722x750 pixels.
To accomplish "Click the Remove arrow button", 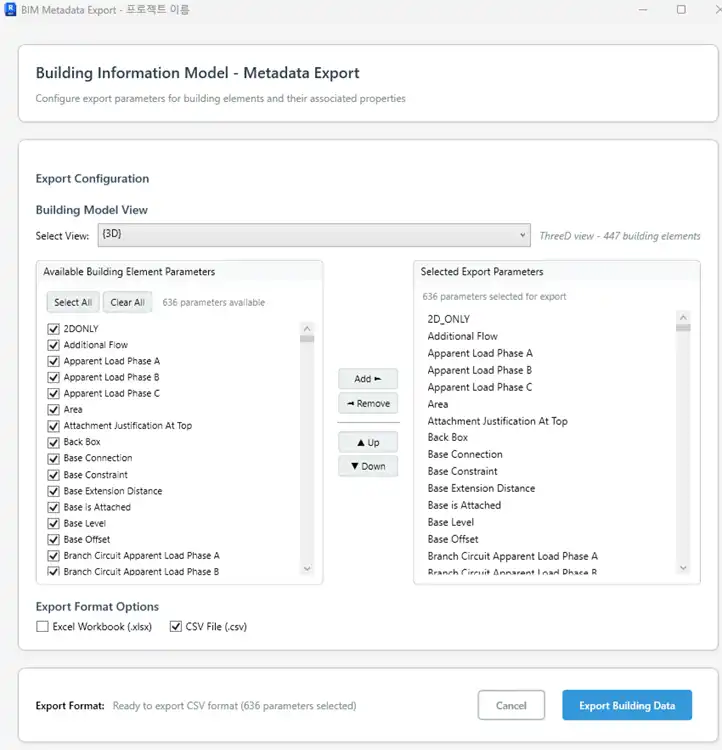I will point(368,404).
